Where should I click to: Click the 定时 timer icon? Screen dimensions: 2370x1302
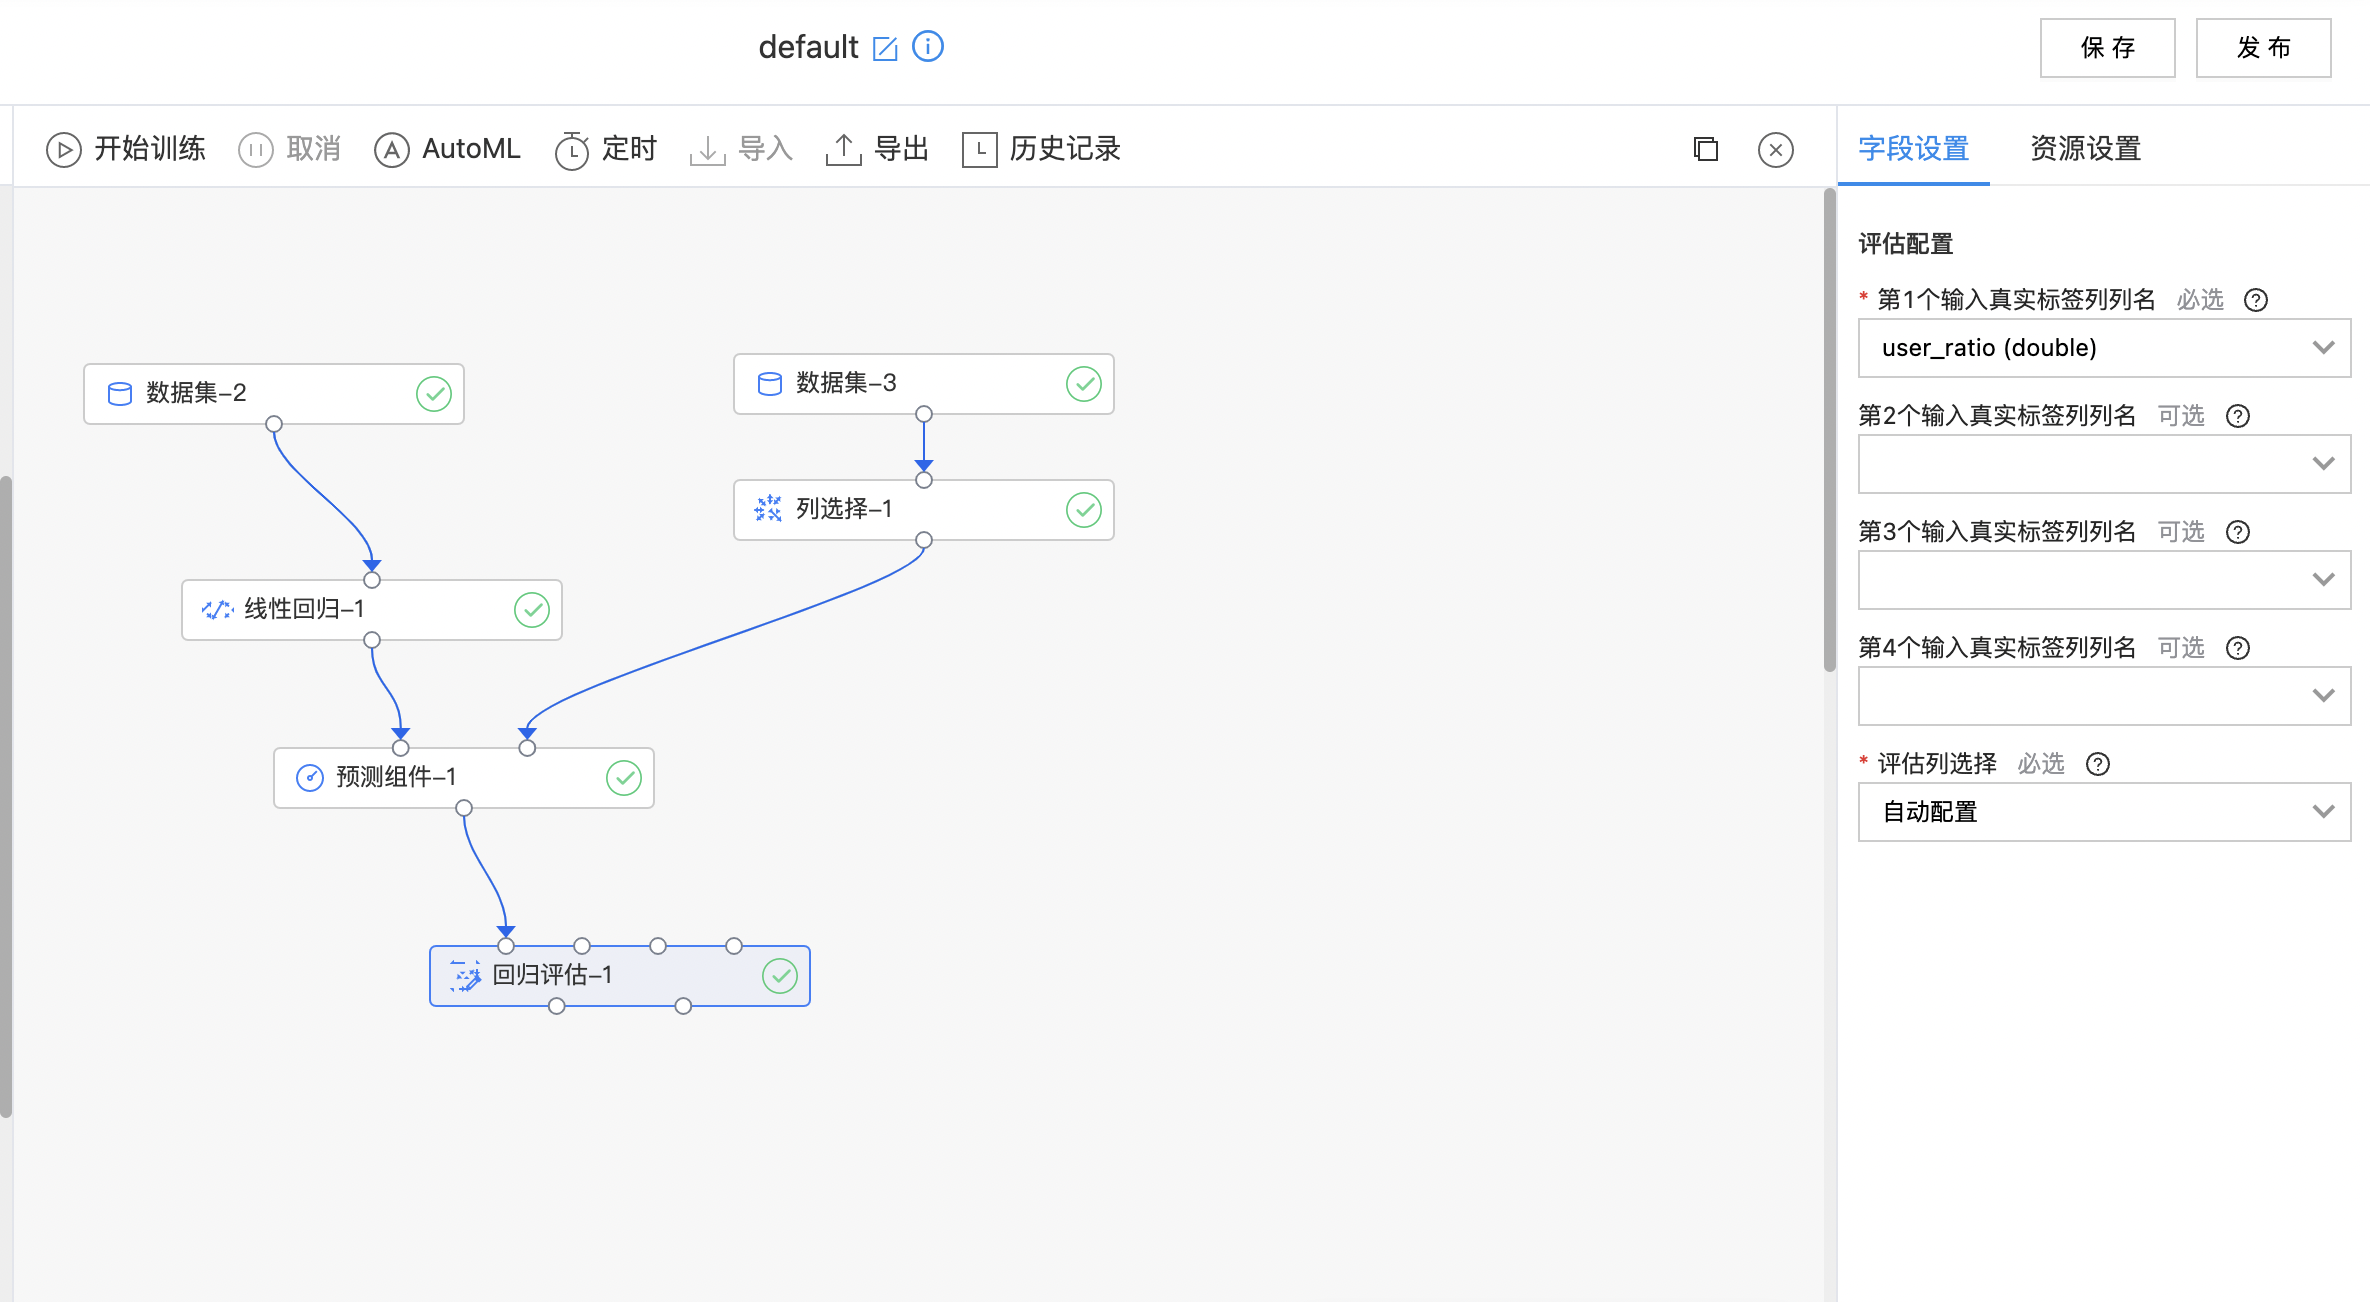click(x=572, y=150)
